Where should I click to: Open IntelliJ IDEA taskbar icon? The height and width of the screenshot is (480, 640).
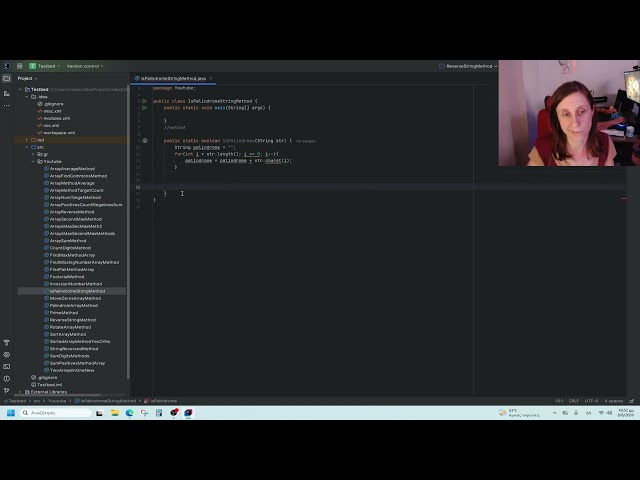click(188, 413)
